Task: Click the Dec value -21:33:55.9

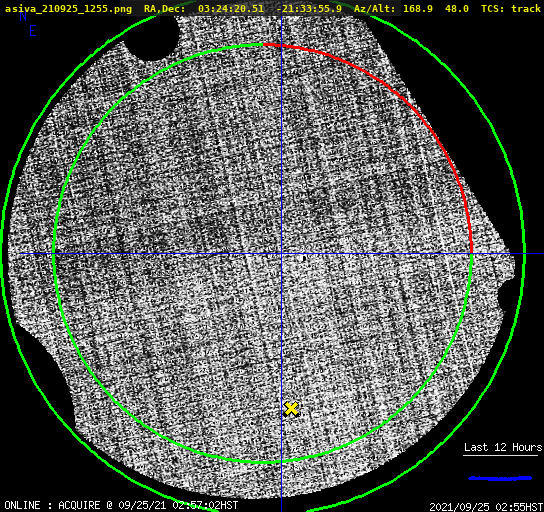Action: (x=309, y=9)
